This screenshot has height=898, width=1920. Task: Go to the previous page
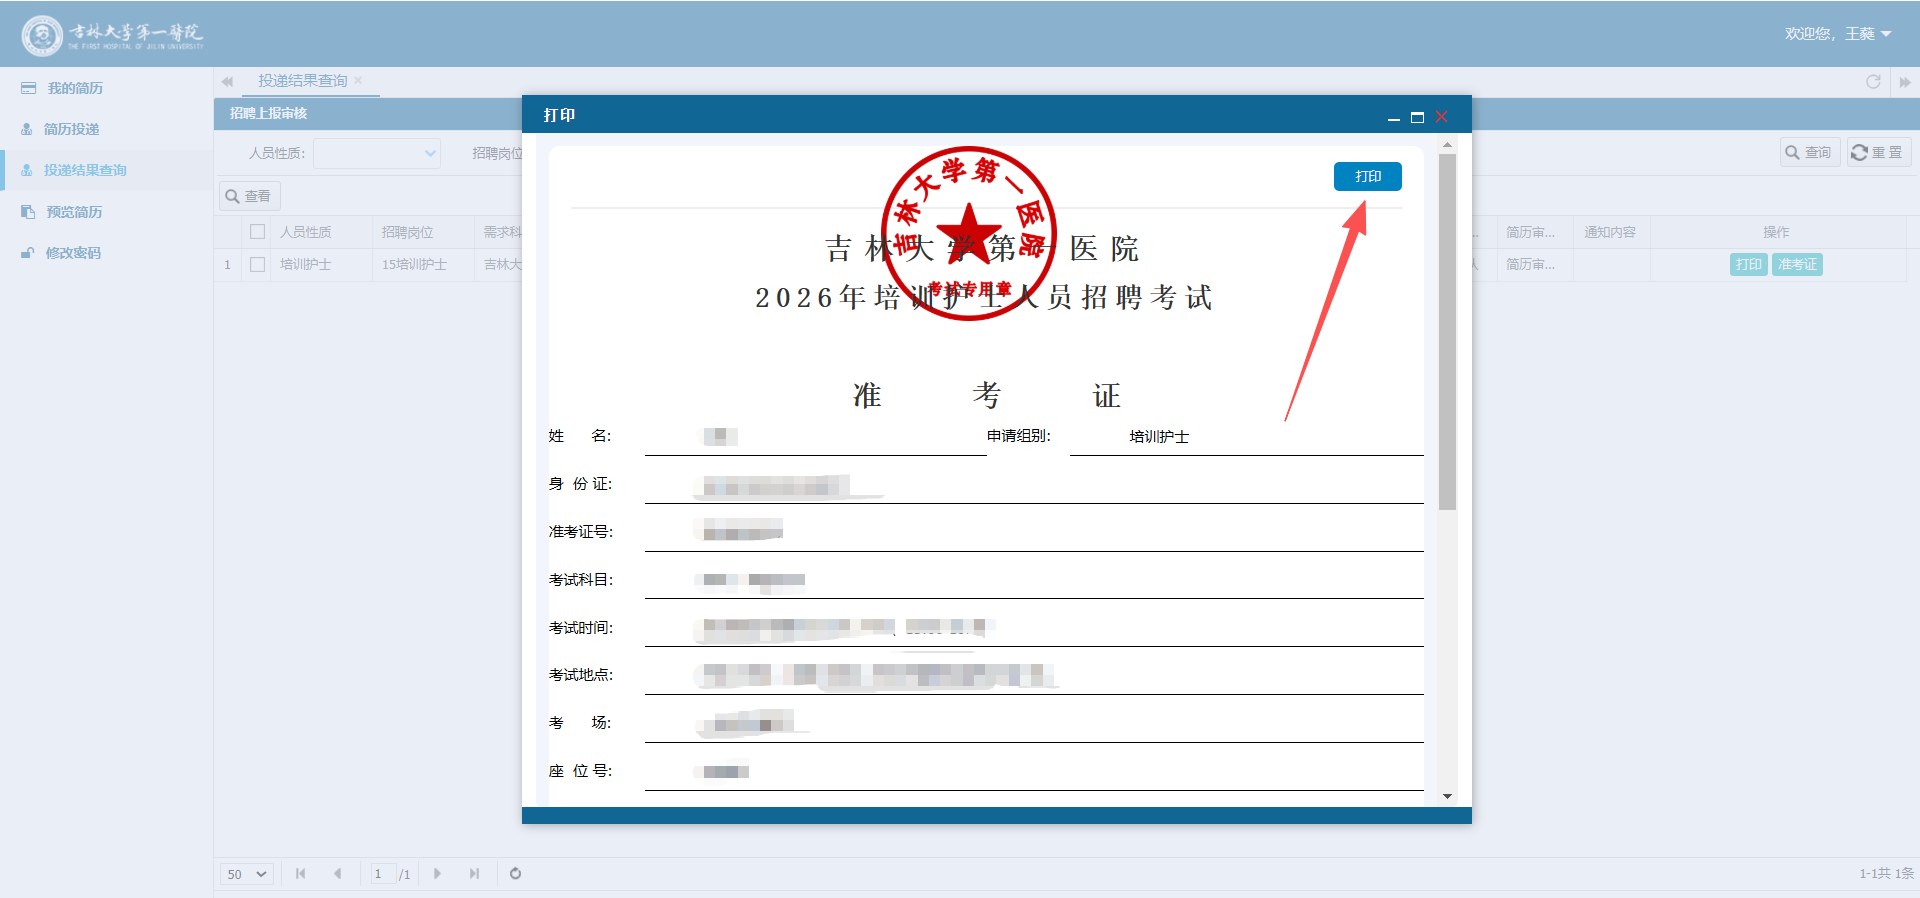click(x=337, y=874)
